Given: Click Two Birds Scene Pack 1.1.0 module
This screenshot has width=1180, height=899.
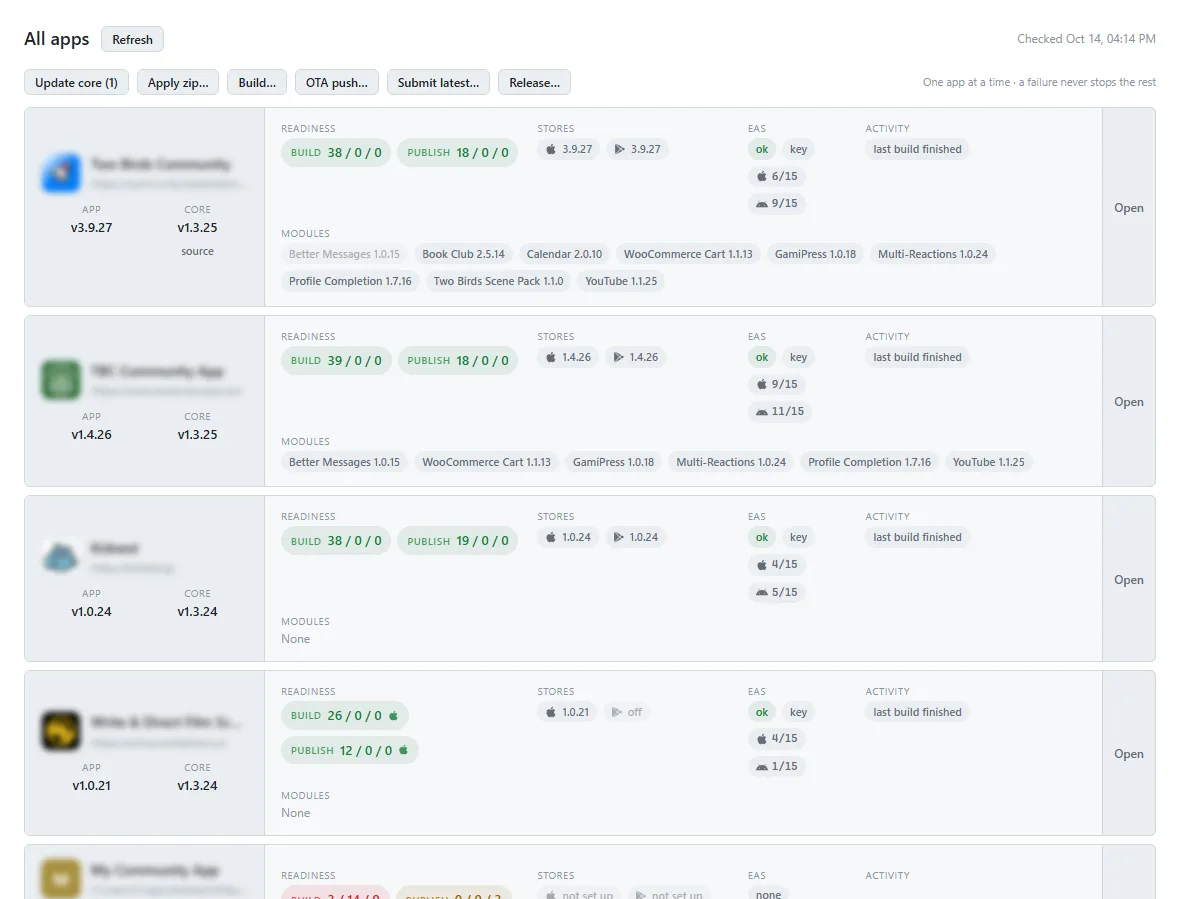Looking at the screenshot, I should tap(498, 281).
